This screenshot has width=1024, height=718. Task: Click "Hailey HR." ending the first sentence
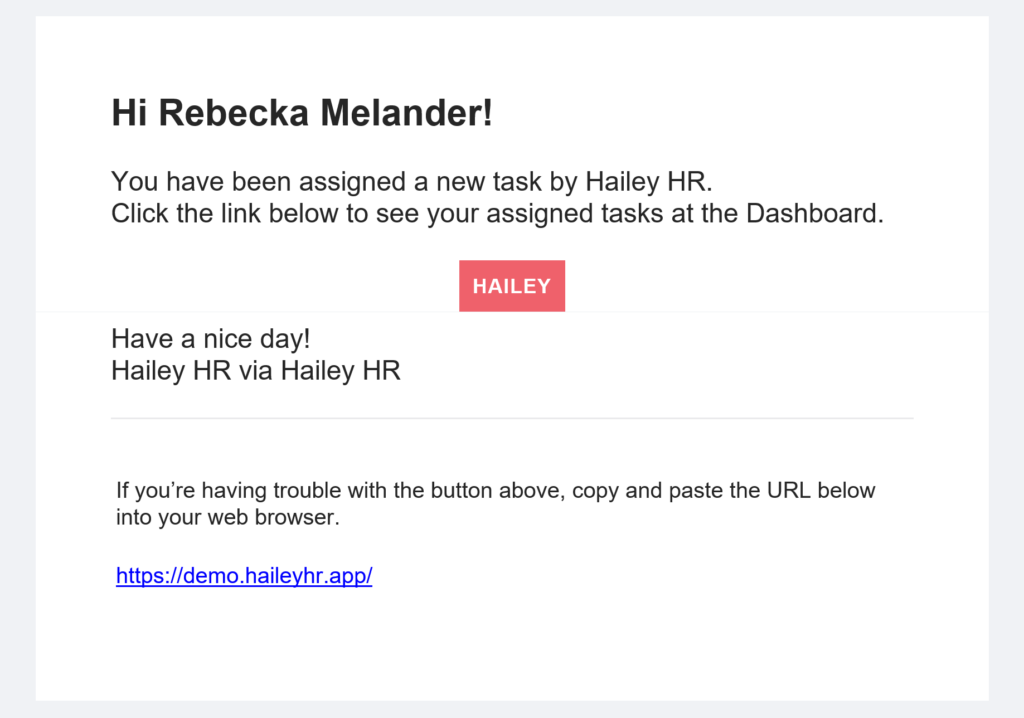pos(648,182)
